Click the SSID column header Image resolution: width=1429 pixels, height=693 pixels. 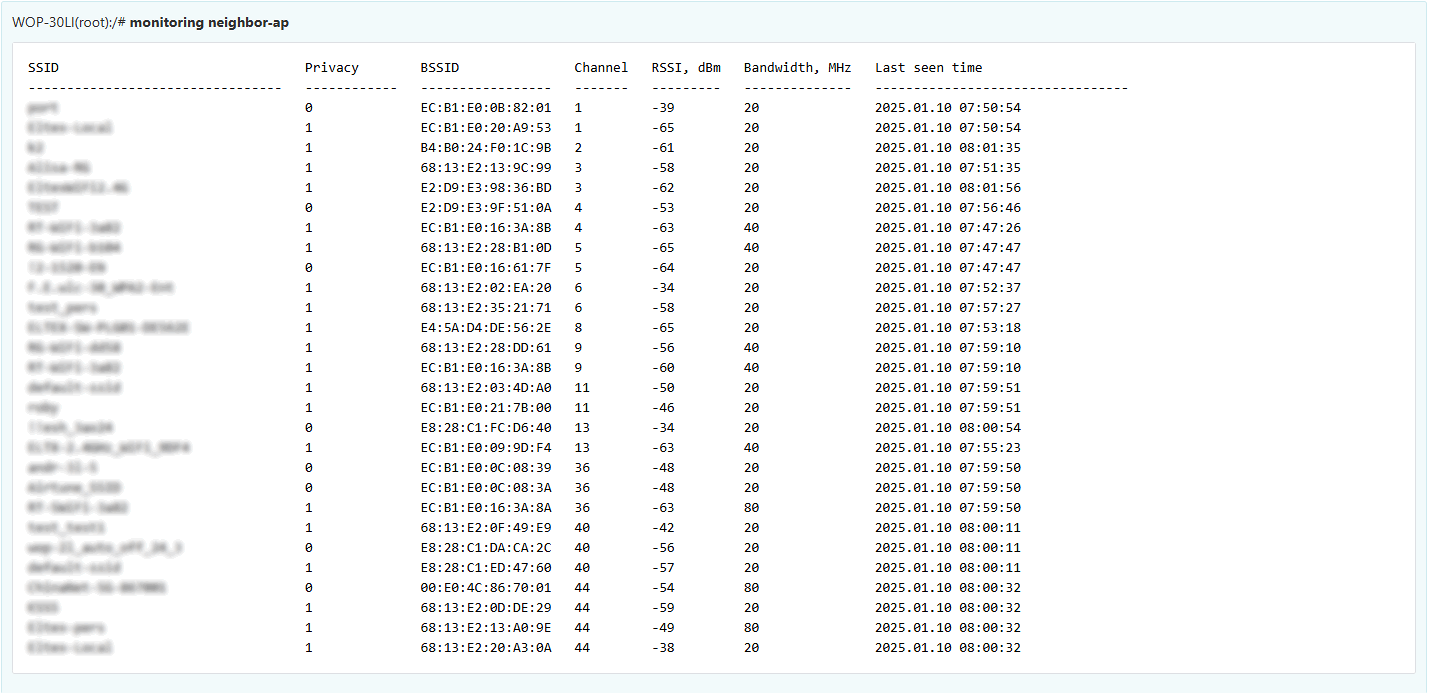[44, 68]
